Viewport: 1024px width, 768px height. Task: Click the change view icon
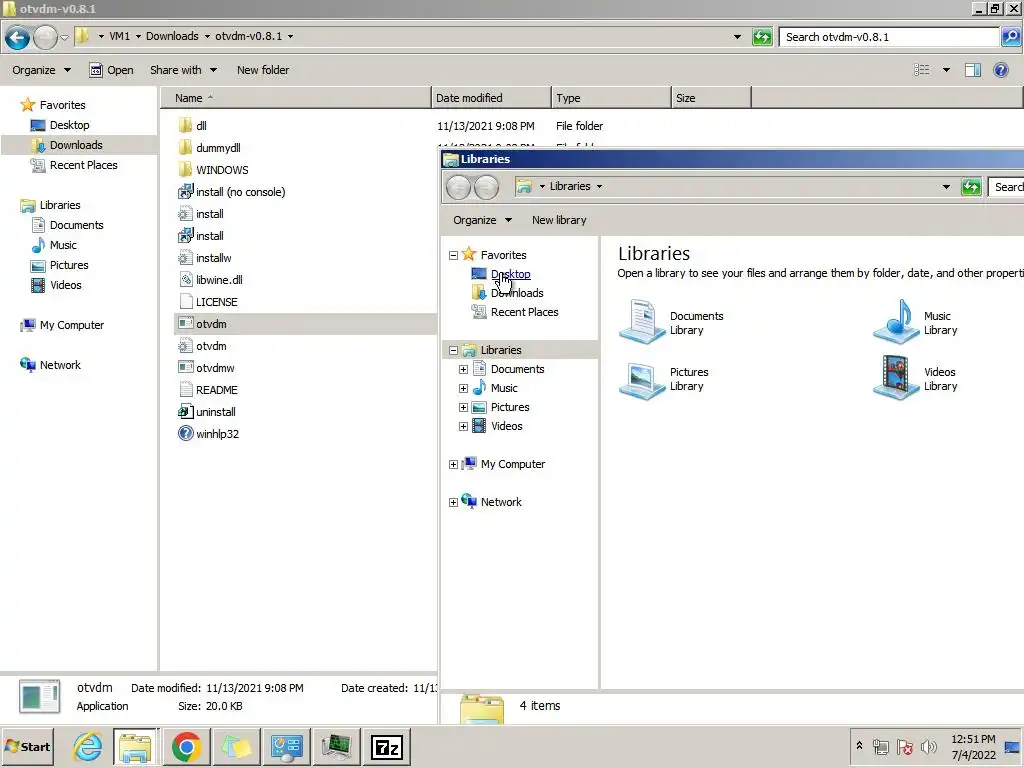coord(921,70)
